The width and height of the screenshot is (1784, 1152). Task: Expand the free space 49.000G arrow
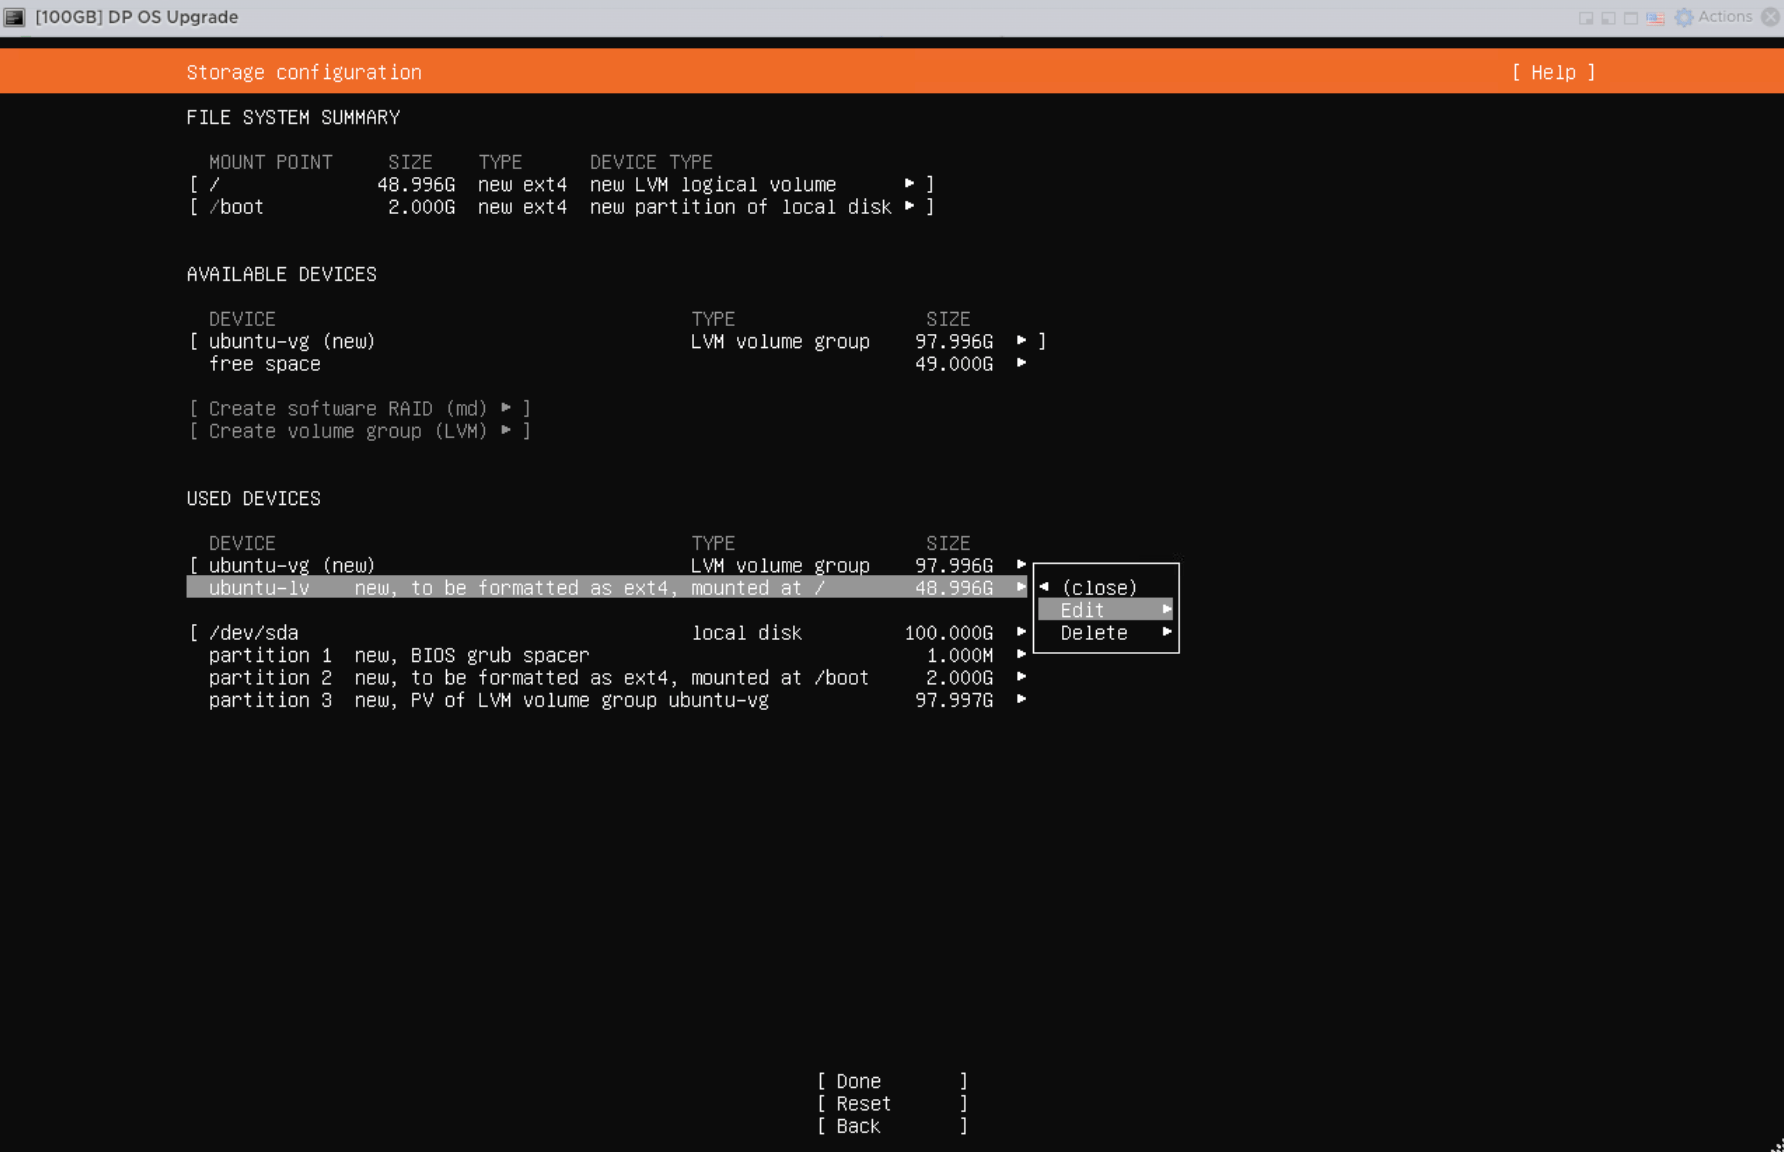[1021, 363]
